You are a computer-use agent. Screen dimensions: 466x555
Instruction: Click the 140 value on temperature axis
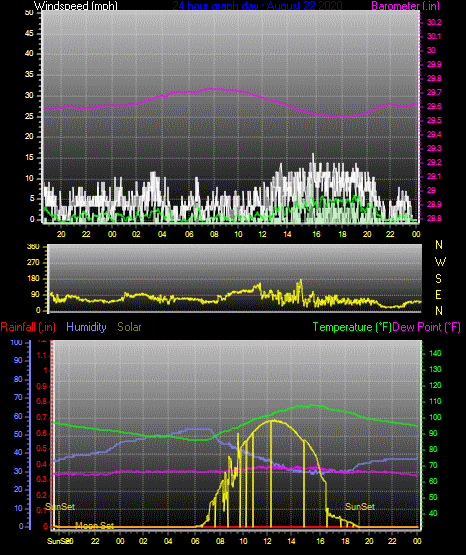tap(435, 353)
